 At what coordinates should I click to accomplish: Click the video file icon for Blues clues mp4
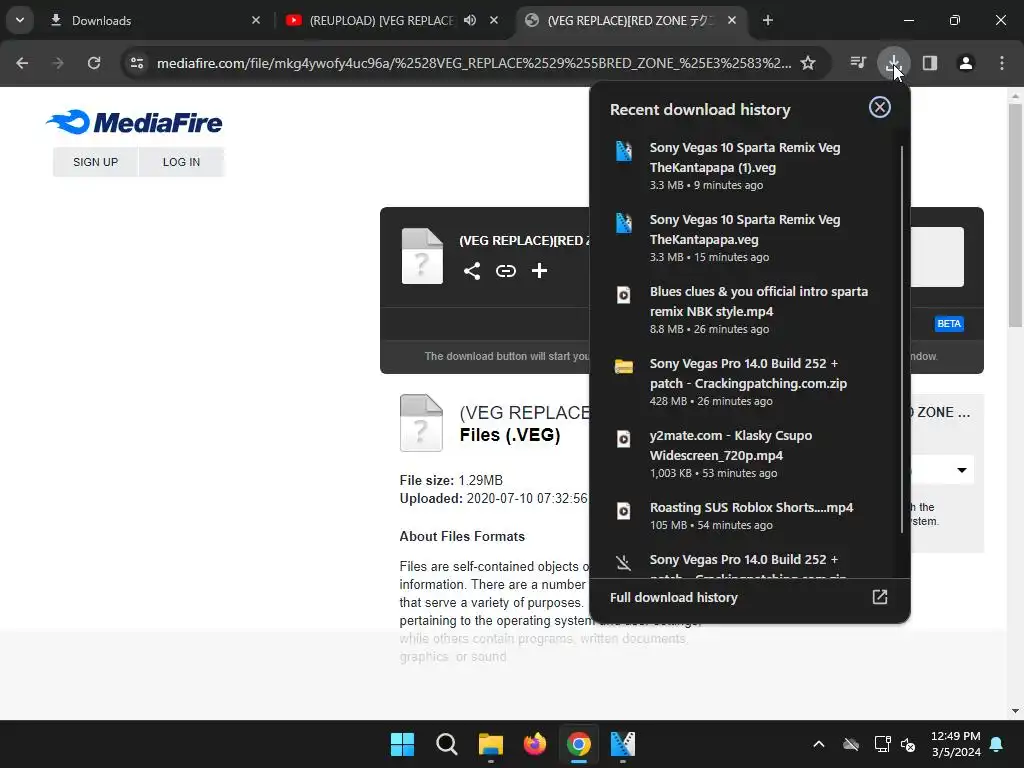624,295
